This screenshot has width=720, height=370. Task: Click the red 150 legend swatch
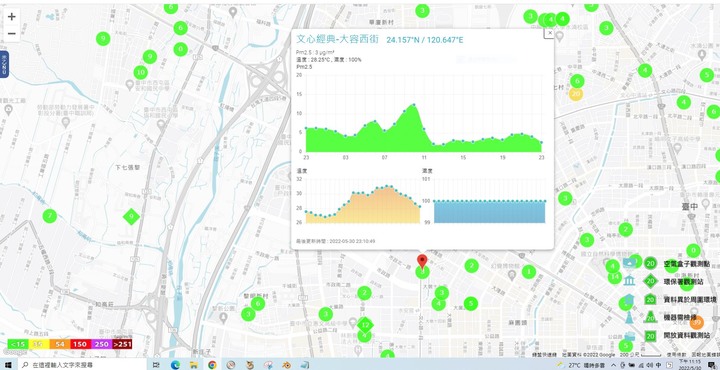80,344
